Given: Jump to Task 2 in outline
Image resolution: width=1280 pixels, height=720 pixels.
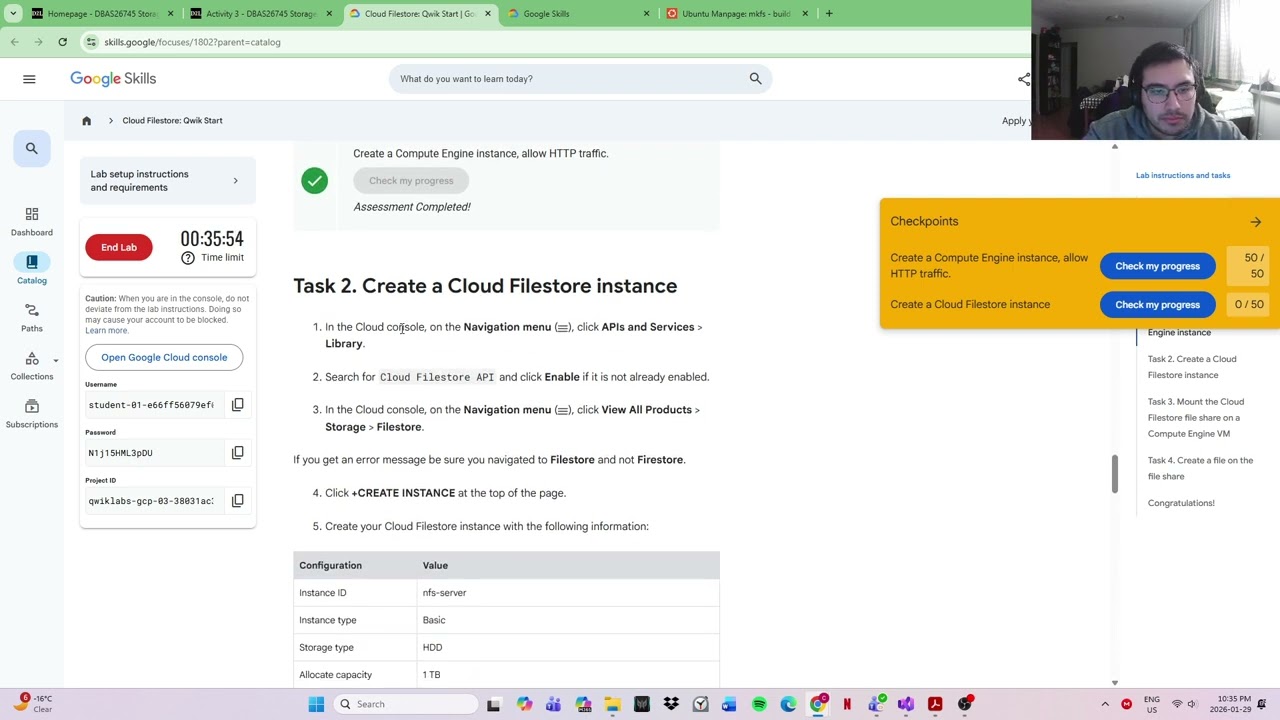Looking at the screenshot, I should pyautogui.click(x=1192, y=367).
